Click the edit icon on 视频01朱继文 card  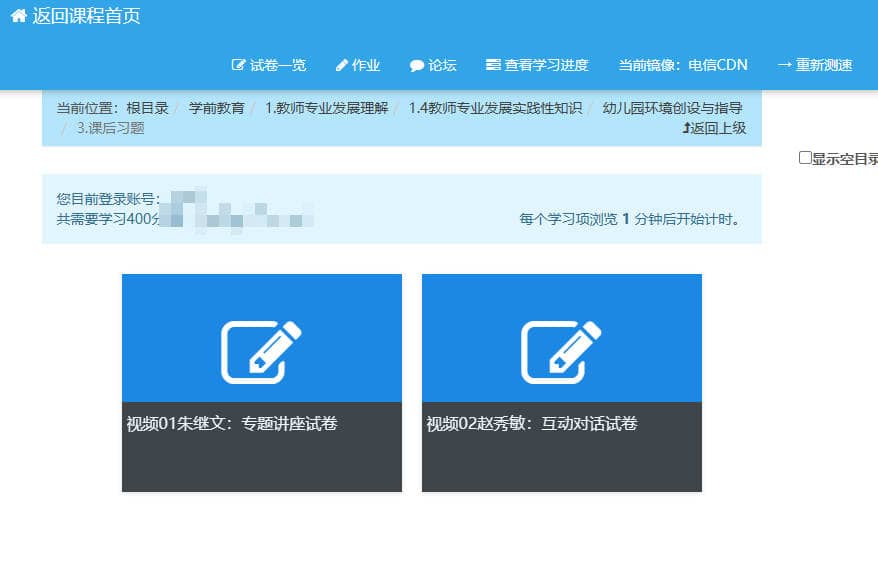point(261,352)
